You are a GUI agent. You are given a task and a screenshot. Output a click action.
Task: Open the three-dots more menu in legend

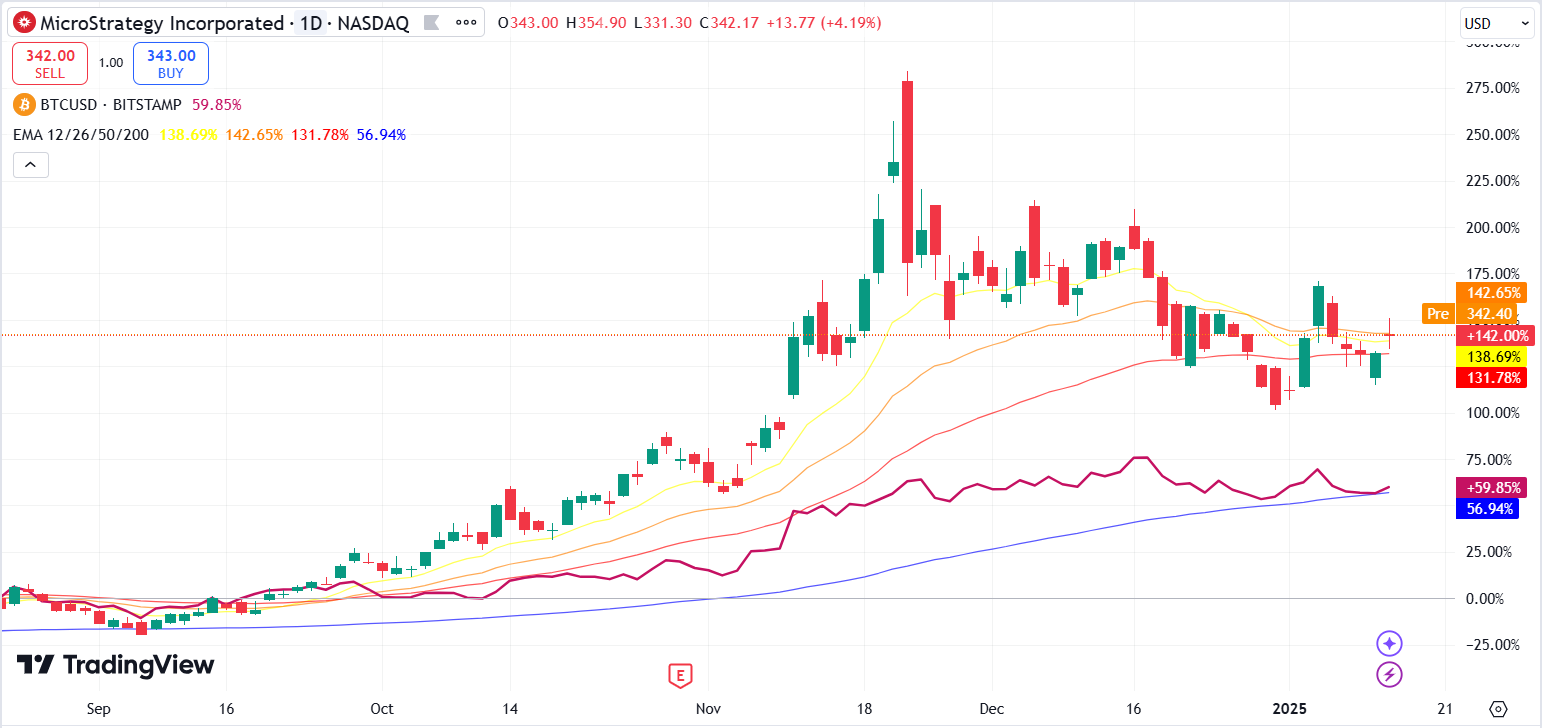[465, 22]
